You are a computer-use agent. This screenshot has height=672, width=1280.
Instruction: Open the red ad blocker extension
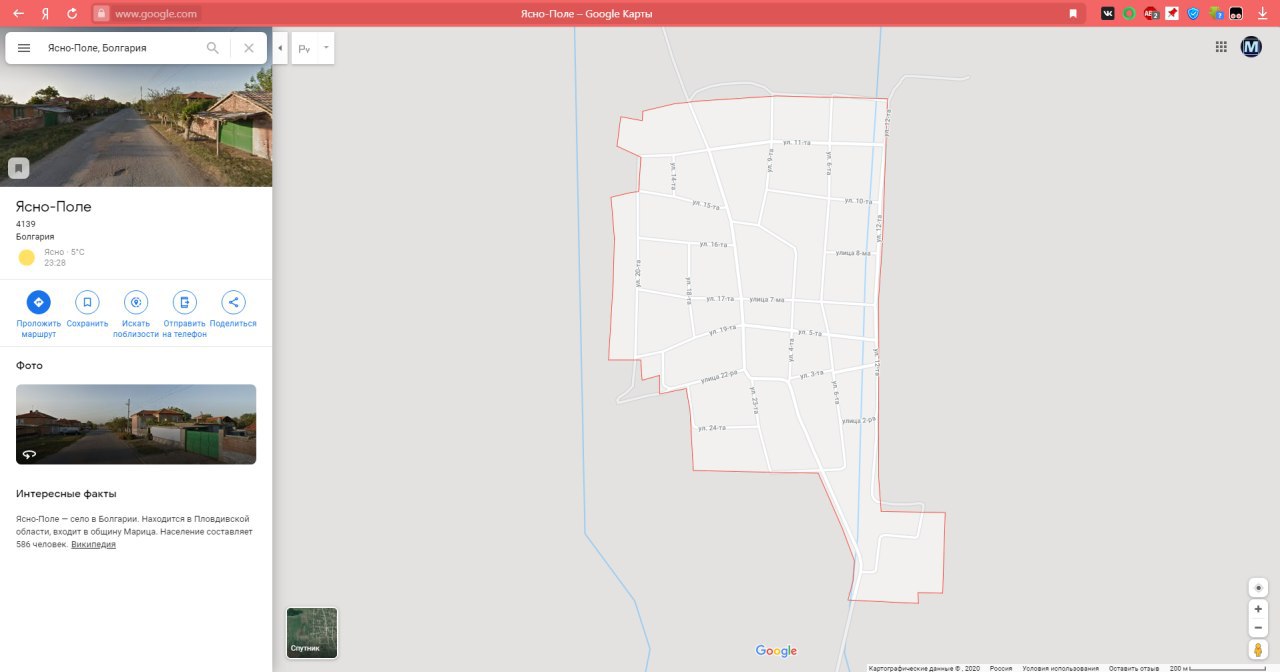1151,14
